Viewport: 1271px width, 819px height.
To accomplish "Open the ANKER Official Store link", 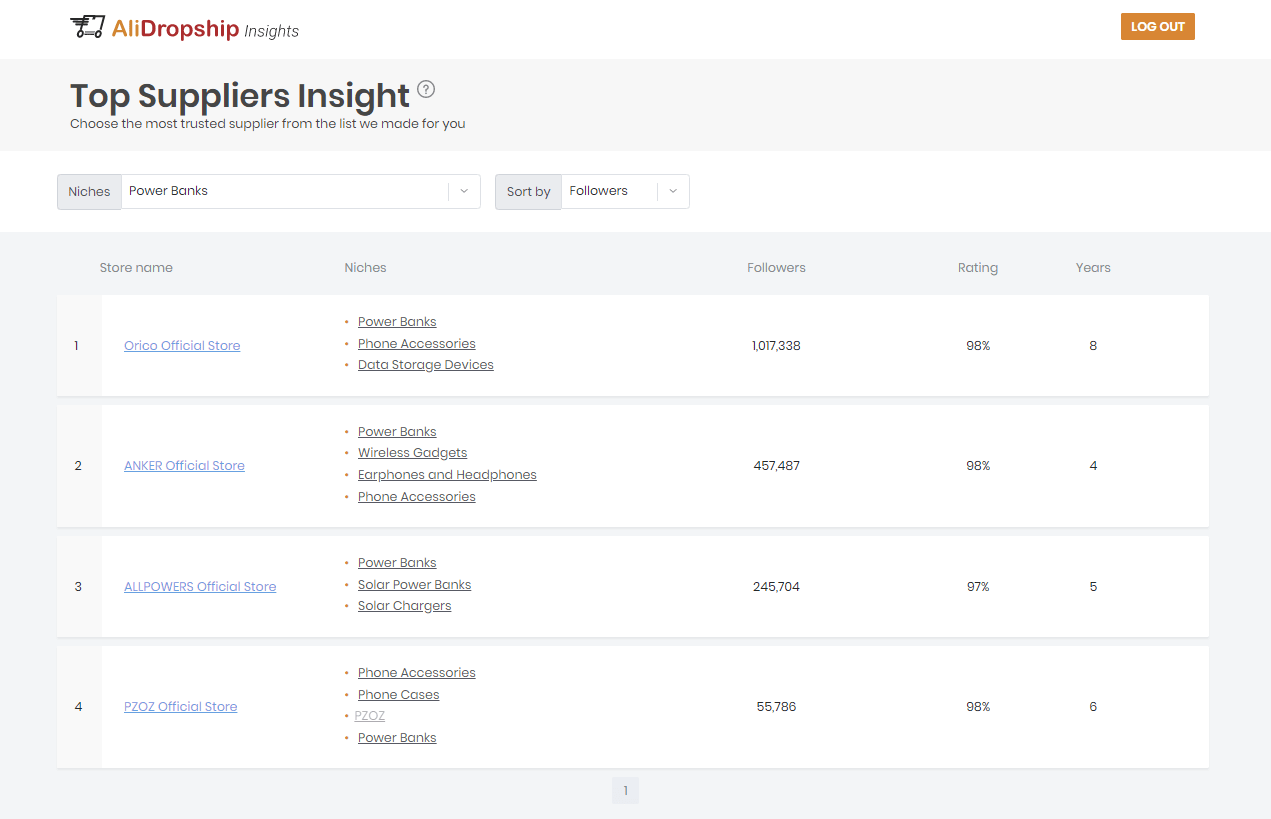I will (x=184, y=466).
